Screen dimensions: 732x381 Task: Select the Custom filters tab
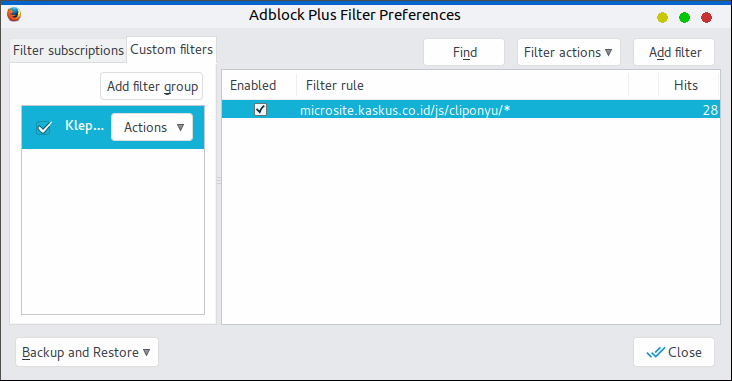[x=171, y=49]
